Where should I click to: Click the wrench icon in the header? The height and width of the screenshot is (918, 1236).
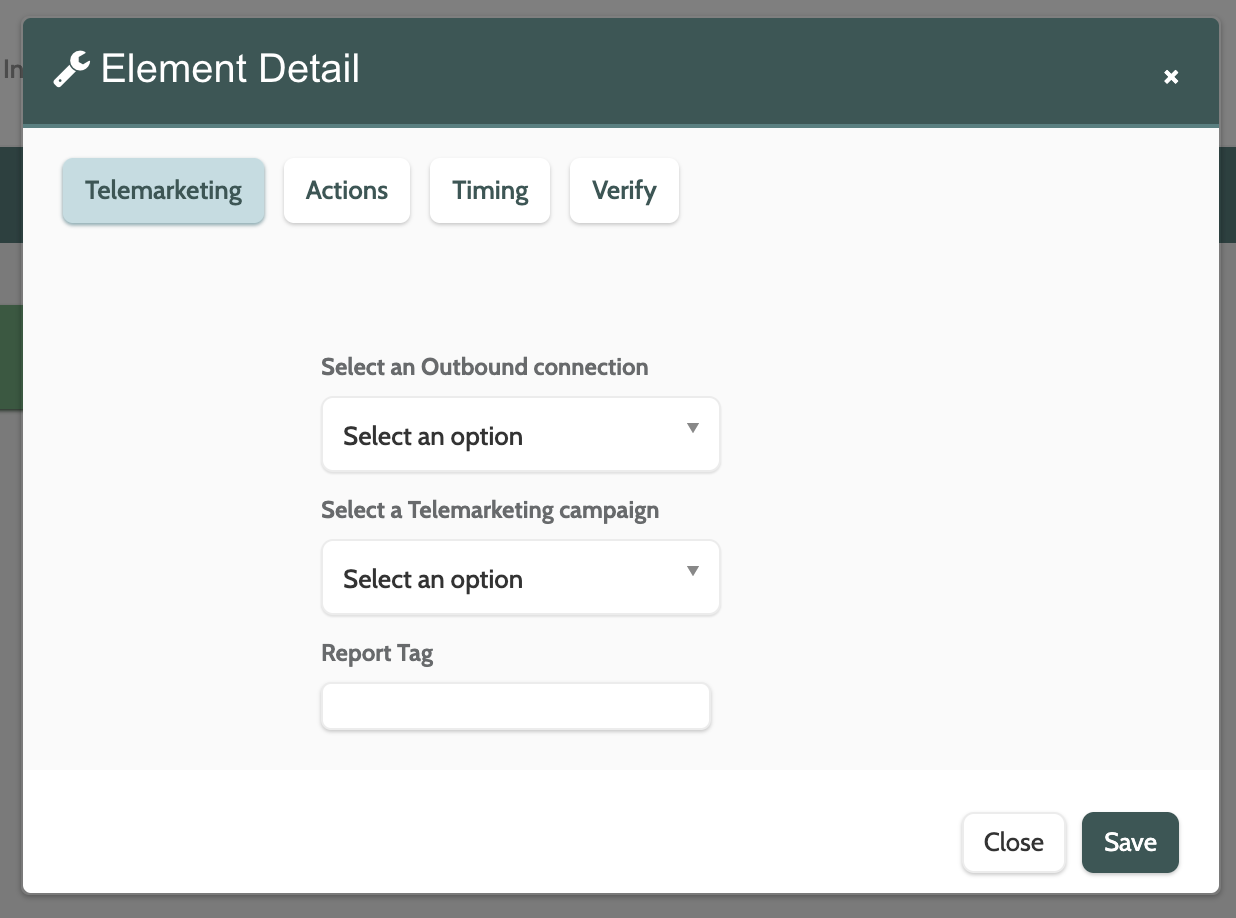click(71, 70)
